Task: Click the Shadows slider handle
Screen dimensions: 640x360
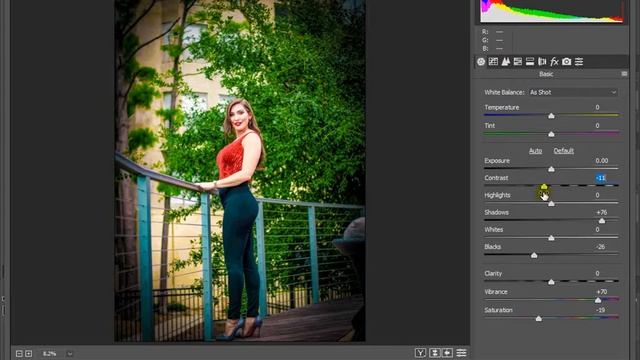Action: (x=602, y=221)
